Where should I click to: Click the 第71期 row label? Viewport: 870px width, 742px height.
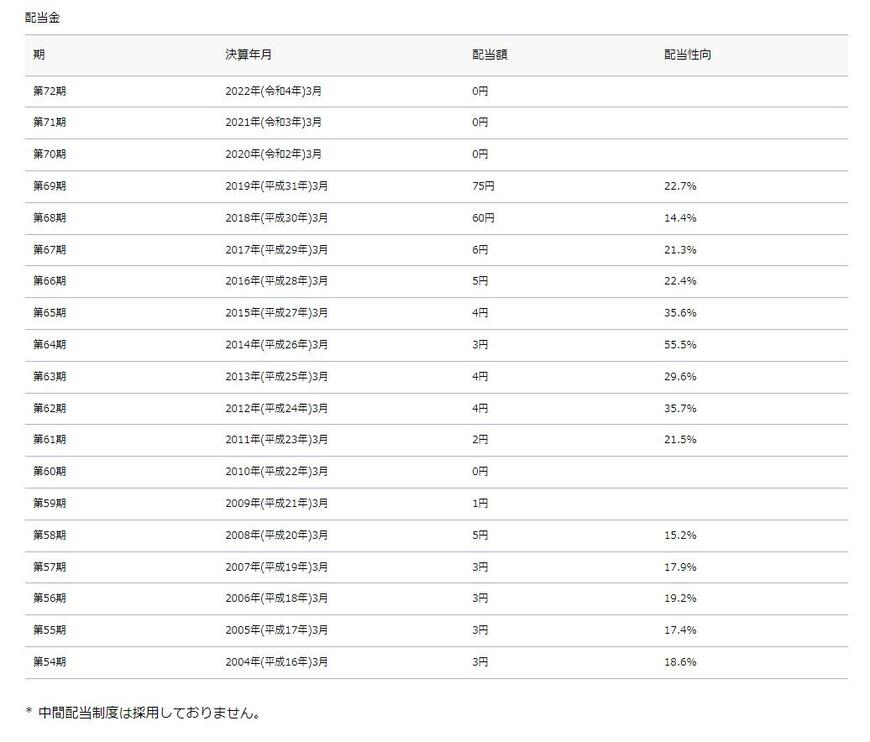tap(48, 122)
